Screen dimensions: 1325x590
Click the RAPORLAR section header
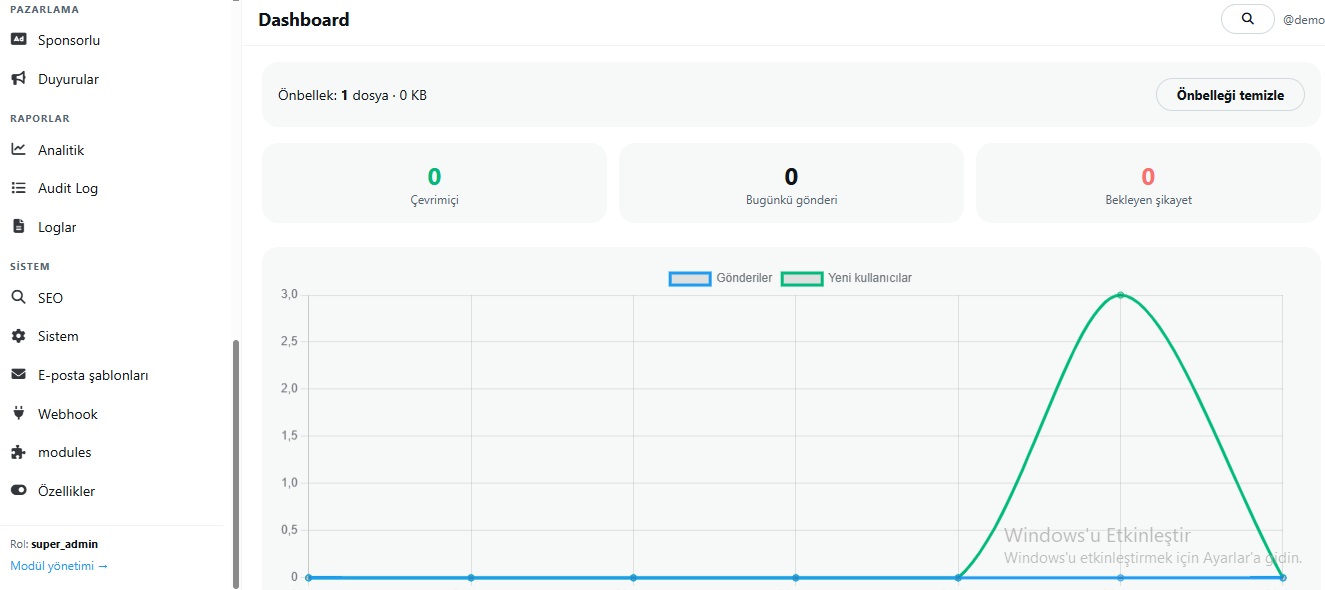click(40, 118)
